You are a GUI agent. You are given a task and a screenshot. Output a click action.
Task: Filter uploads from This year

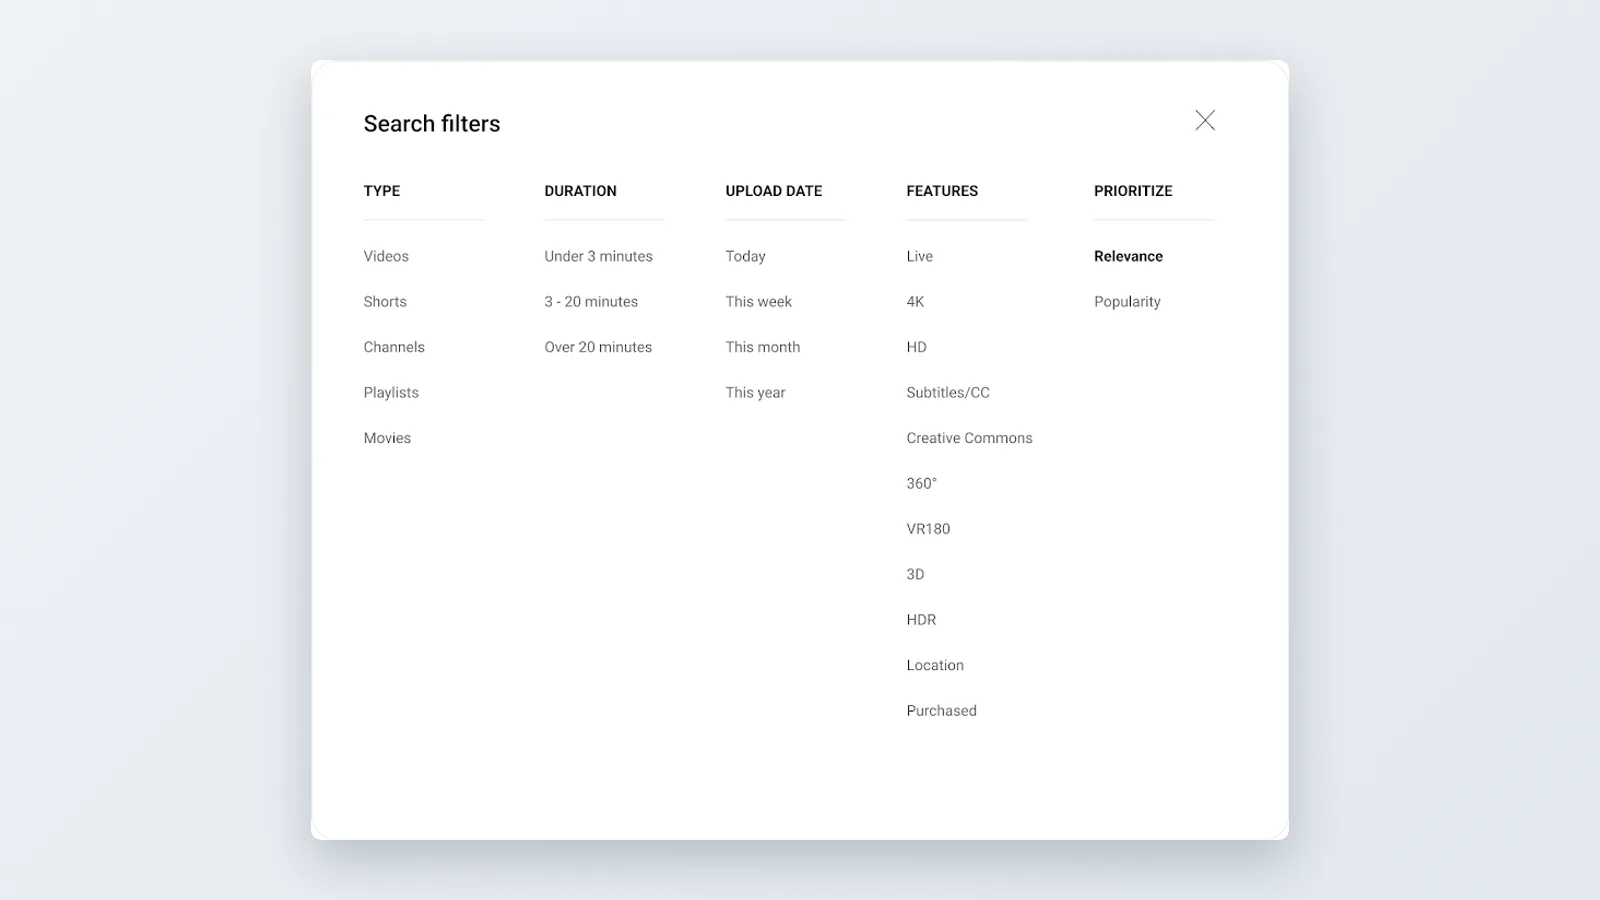tap(755, 393)
